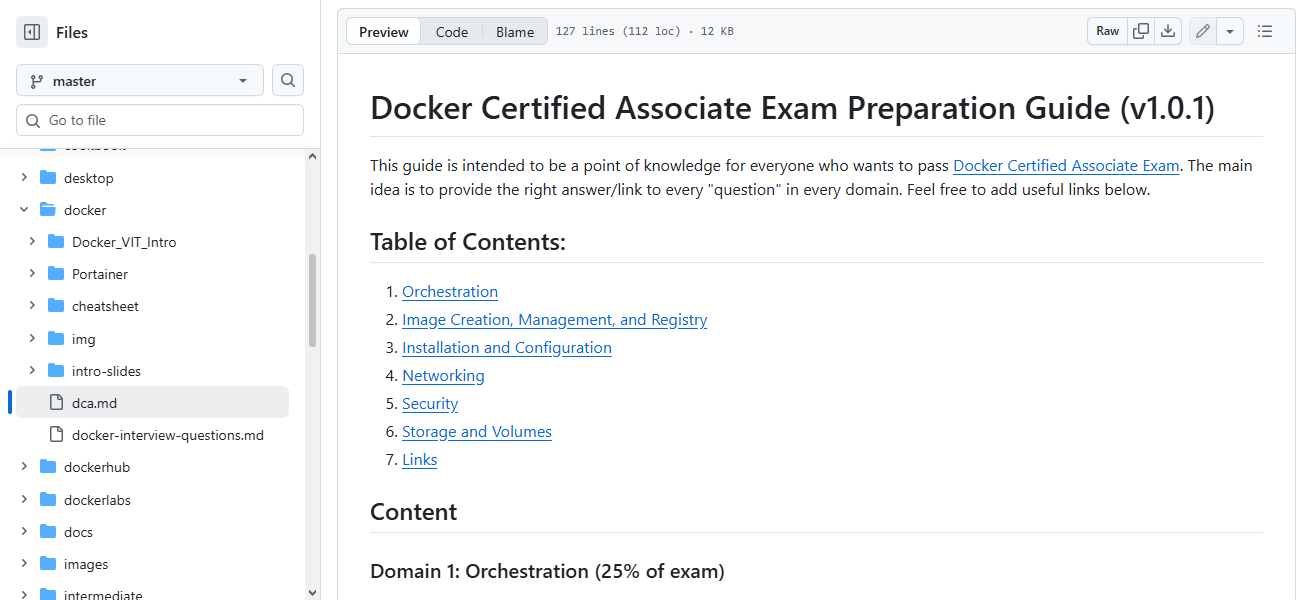Select the desktop folder icon
The width and height of the screenshot is (1312, 600).
coord(48,178)
